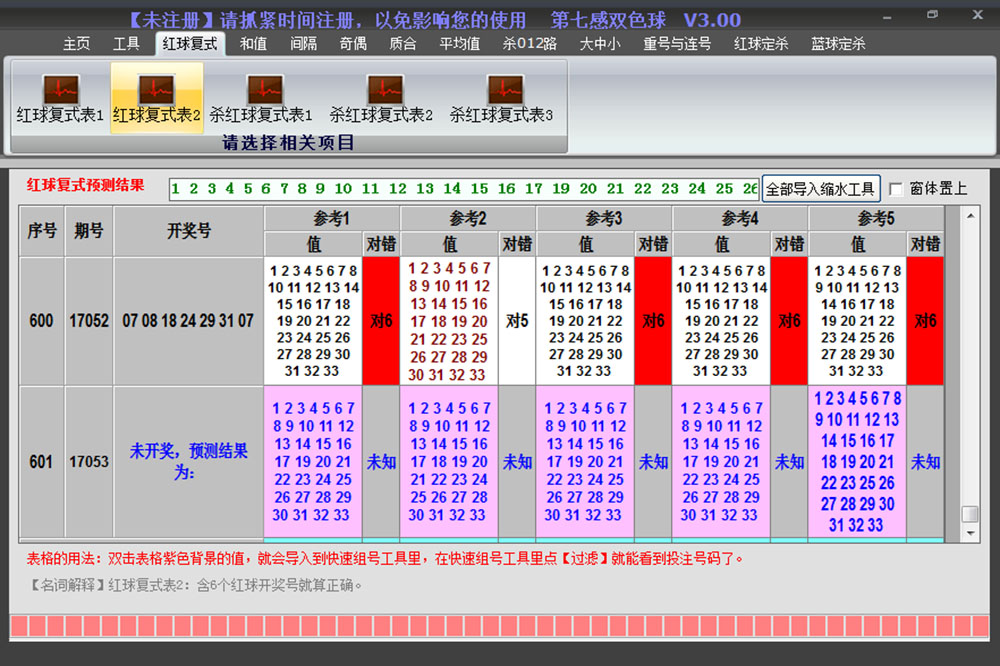
Task: Select the 参考5 purple value cell for 17053
Action: (857, 462)
